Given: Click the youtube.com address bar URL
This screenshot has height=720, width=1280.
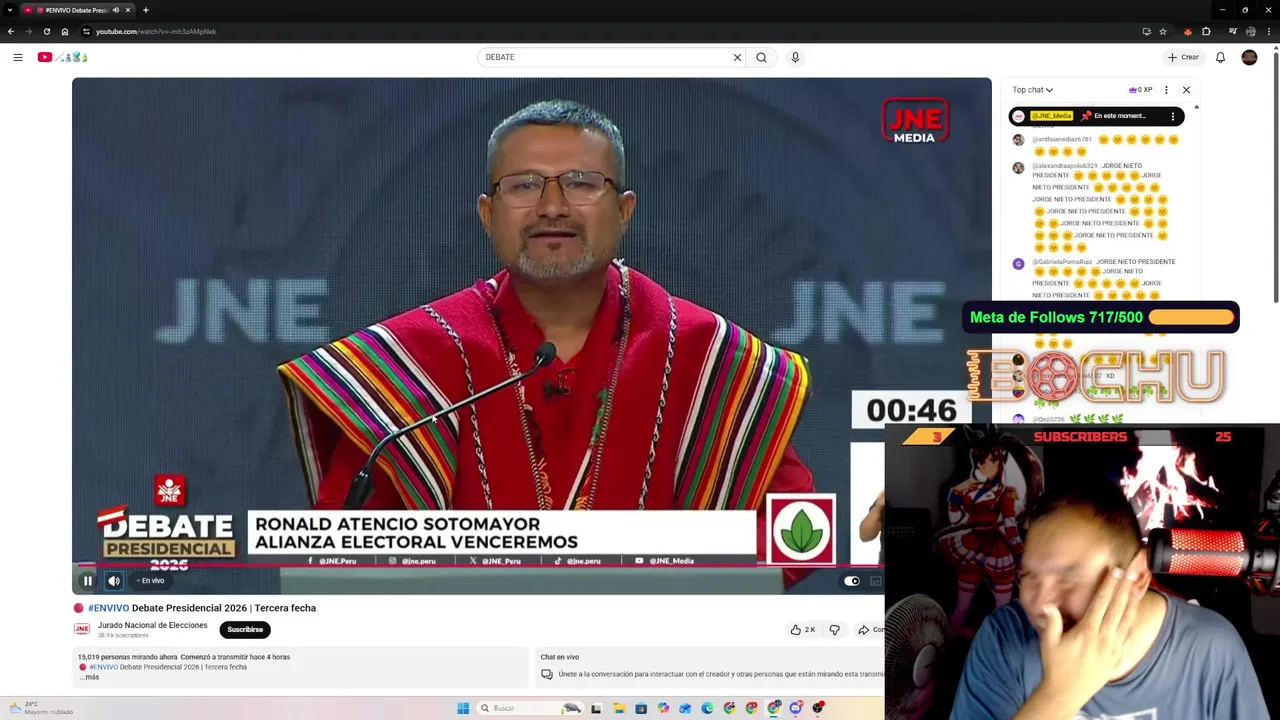Looking at the screenshot, I should (x=156, y=31).
